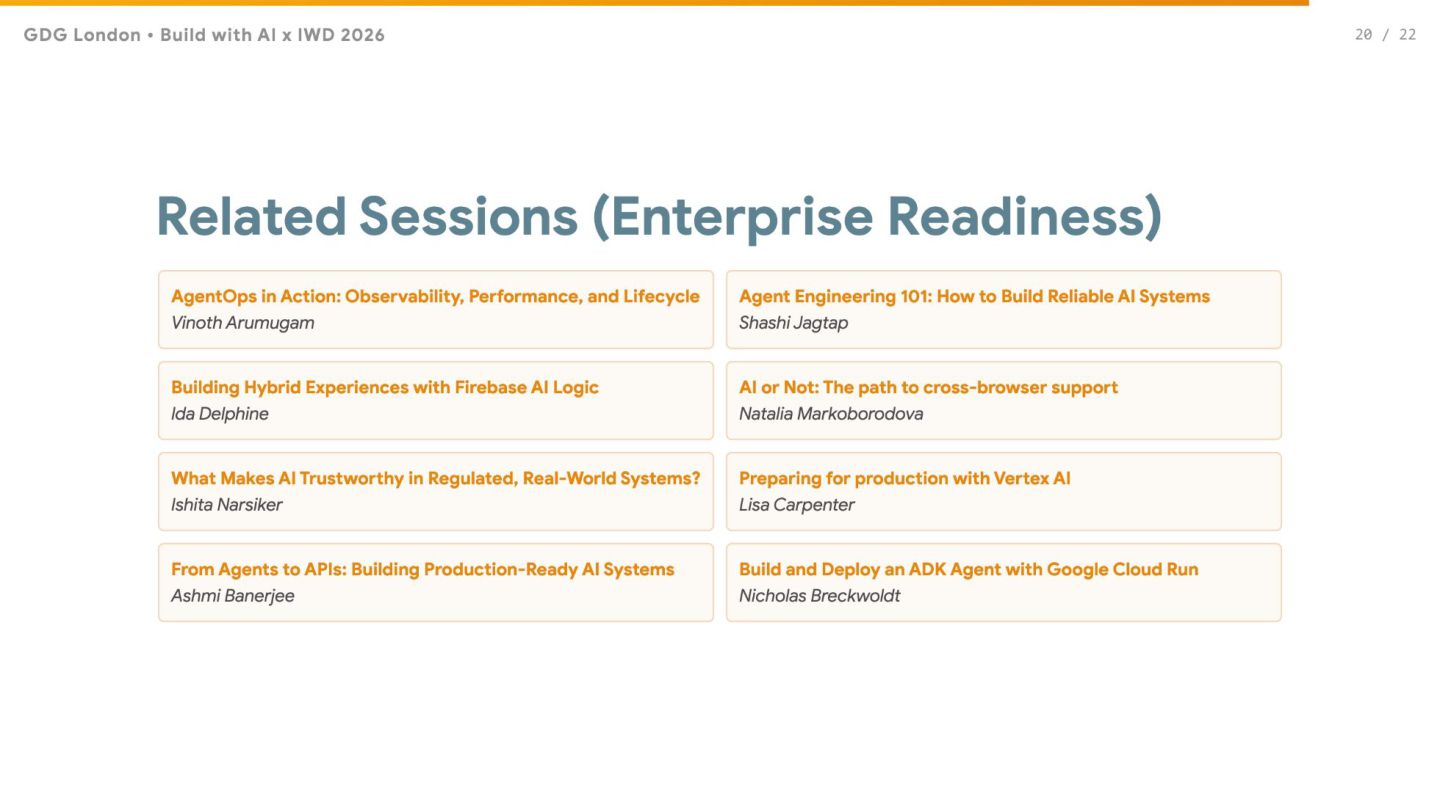Screen dimensions: 1440x810
Task: Open Building Hybrid Experiences with Firebase card
Action: pos(436,400)
